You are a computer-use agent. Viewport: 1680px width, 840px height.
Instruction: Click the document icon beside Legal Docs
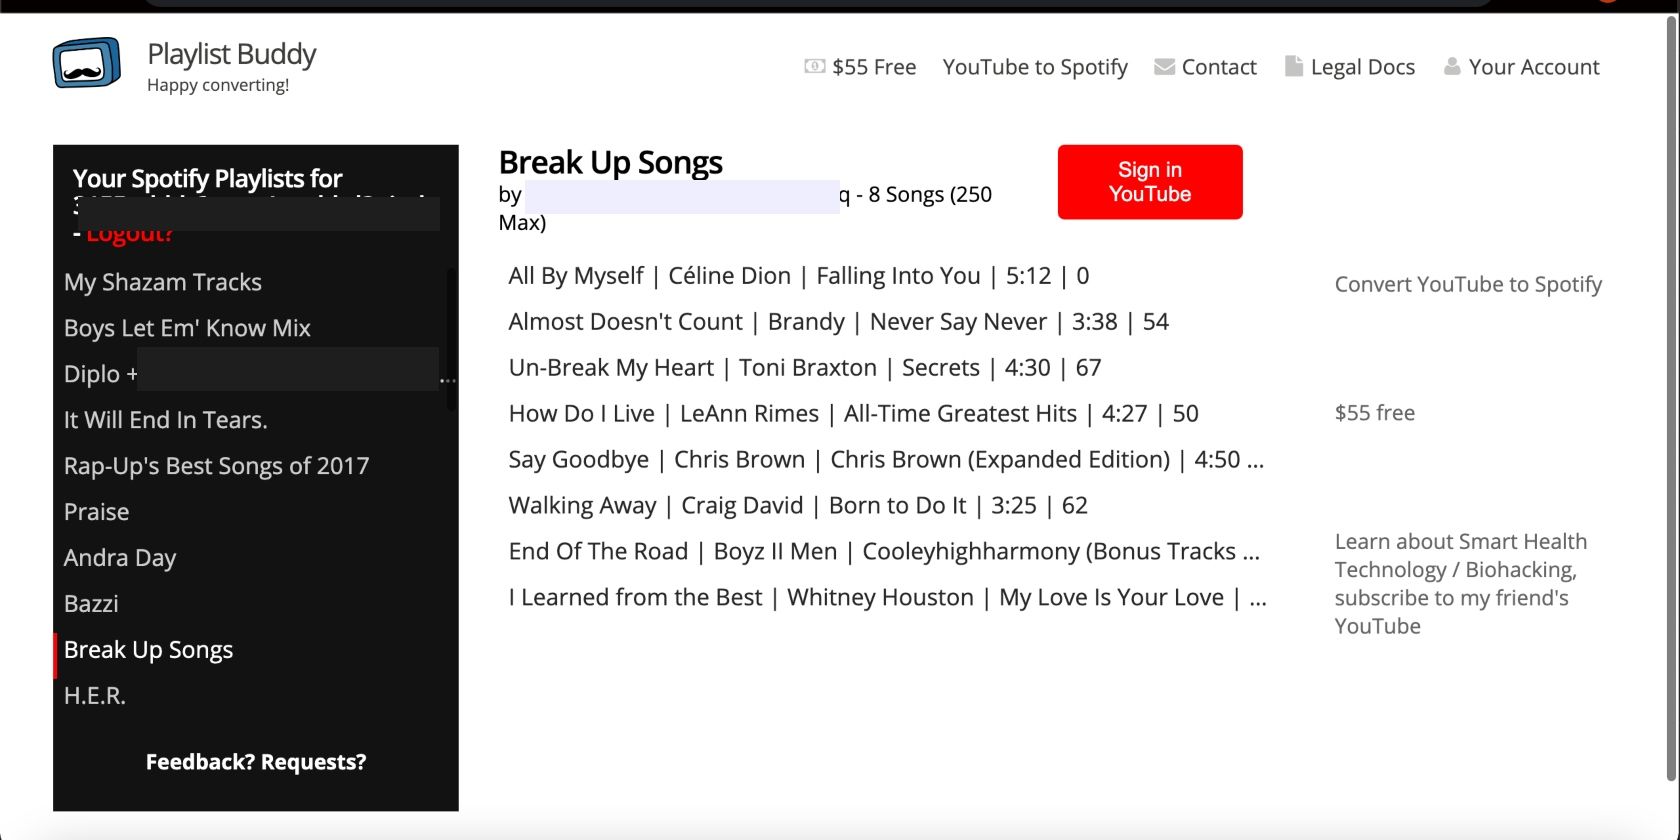[1294, 67]
